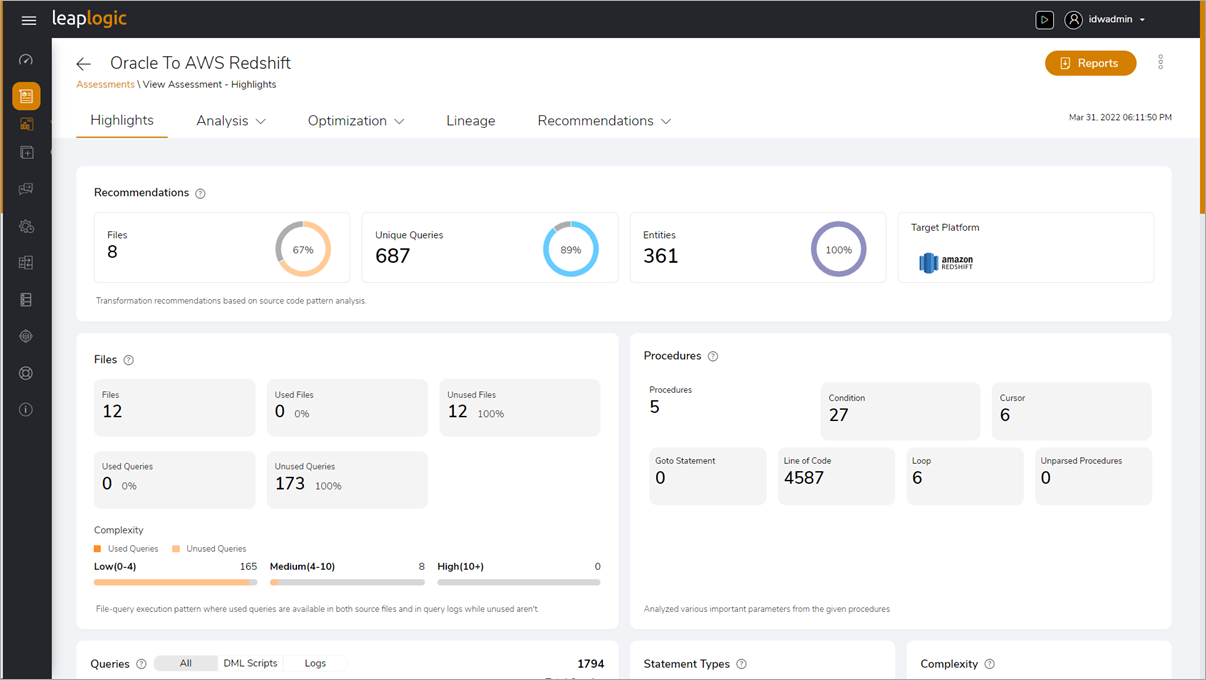The width and height of the screenshot is (1206, 680).
Task: Click the Target Platform card
Action: click(x=1026, y=247)
